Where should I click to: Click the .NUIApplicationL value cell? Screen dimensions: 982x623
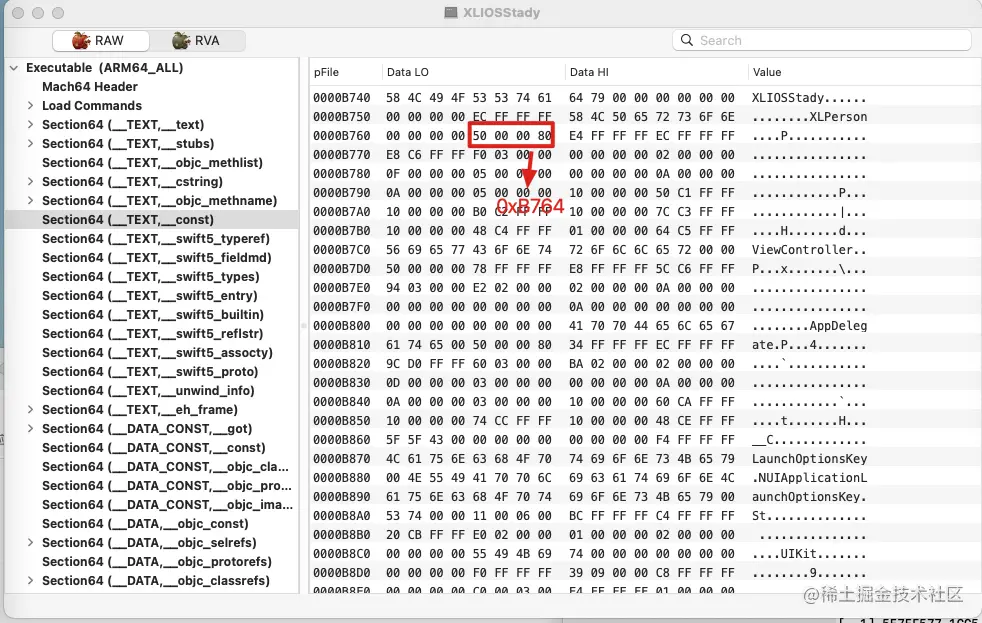coord(810,478)
